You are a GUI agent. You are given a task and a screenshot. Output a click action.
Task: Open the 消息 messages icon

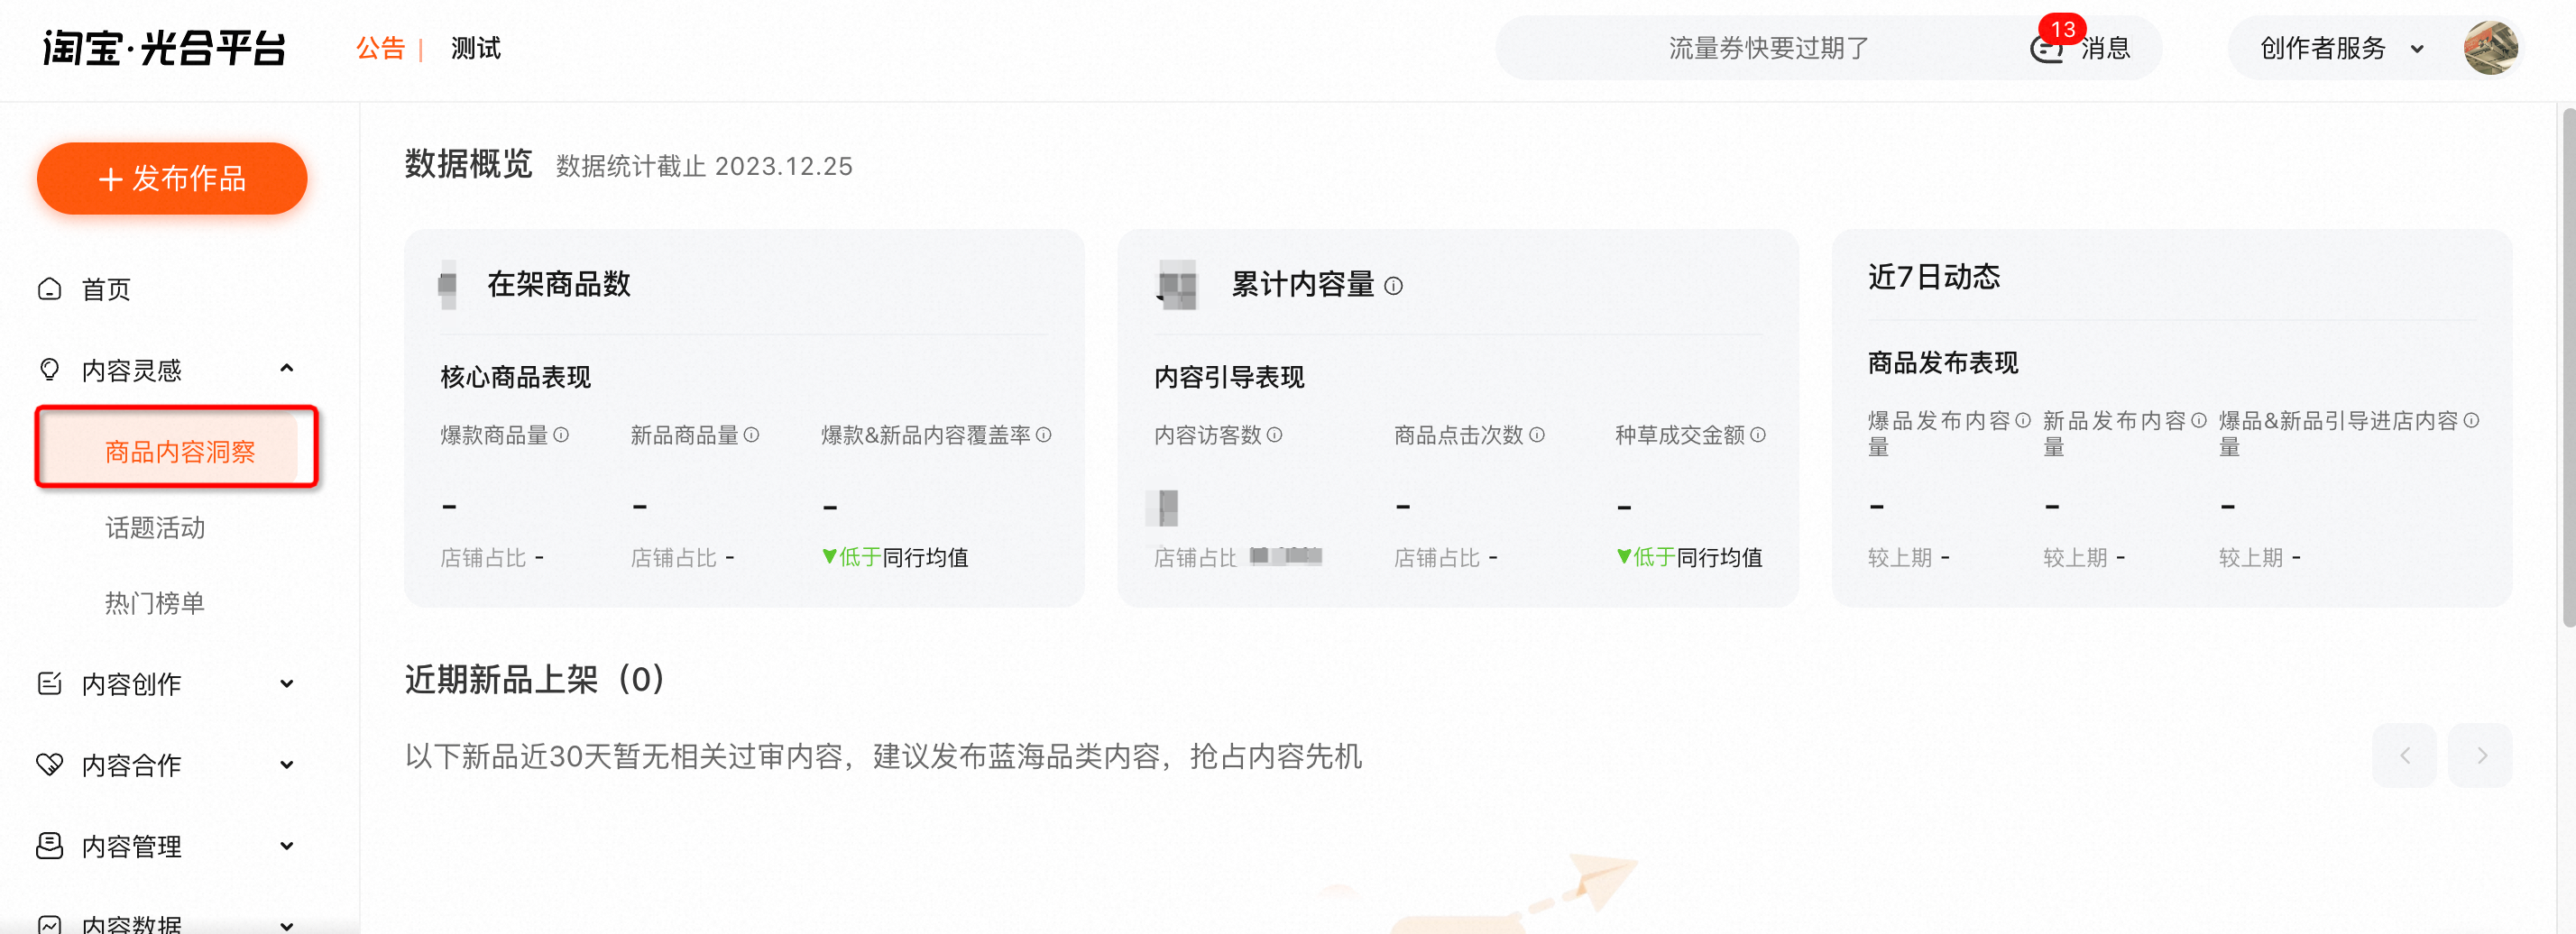tap(2046, 50)
